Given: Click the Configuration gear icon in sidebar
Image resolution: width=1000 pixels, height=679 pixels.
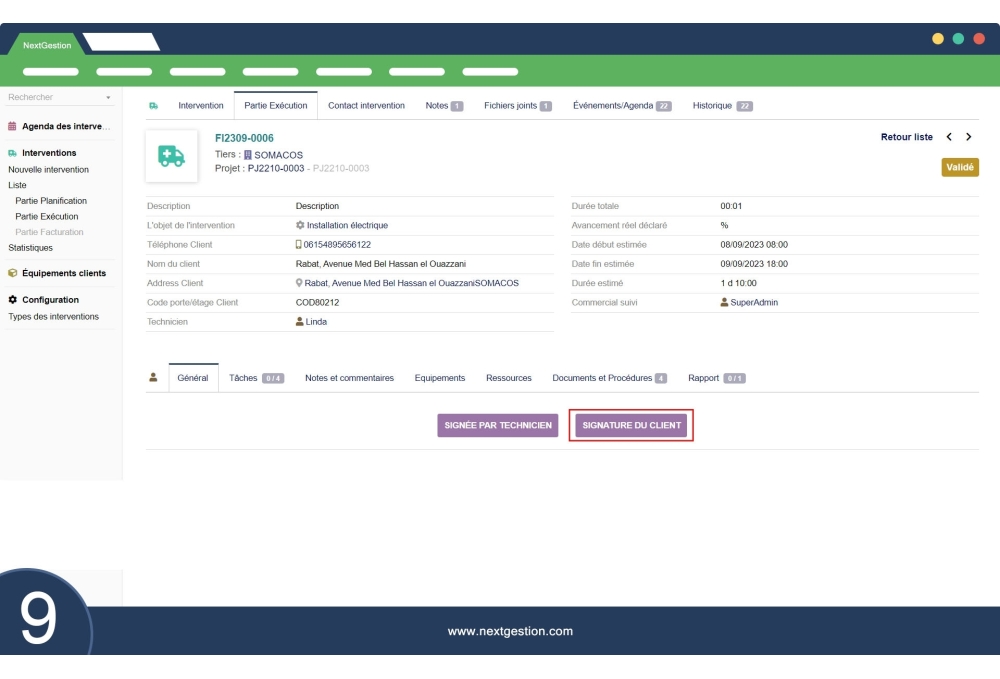Looking at the screenshot, I should click(13, 300).
